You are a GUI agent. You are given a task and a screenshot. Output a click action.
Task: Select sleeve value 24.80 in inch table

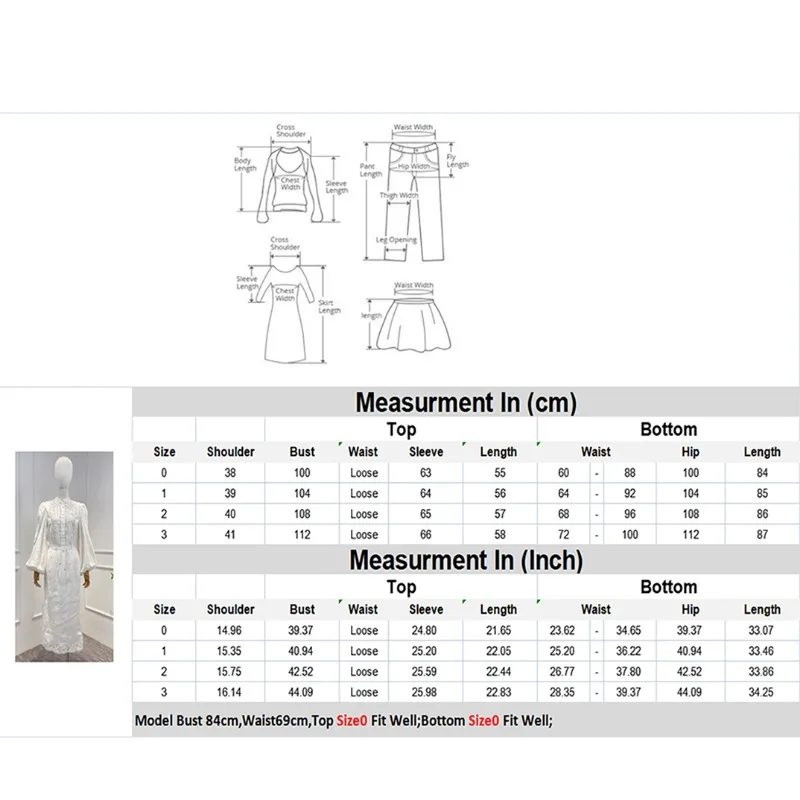click(424, 631)
